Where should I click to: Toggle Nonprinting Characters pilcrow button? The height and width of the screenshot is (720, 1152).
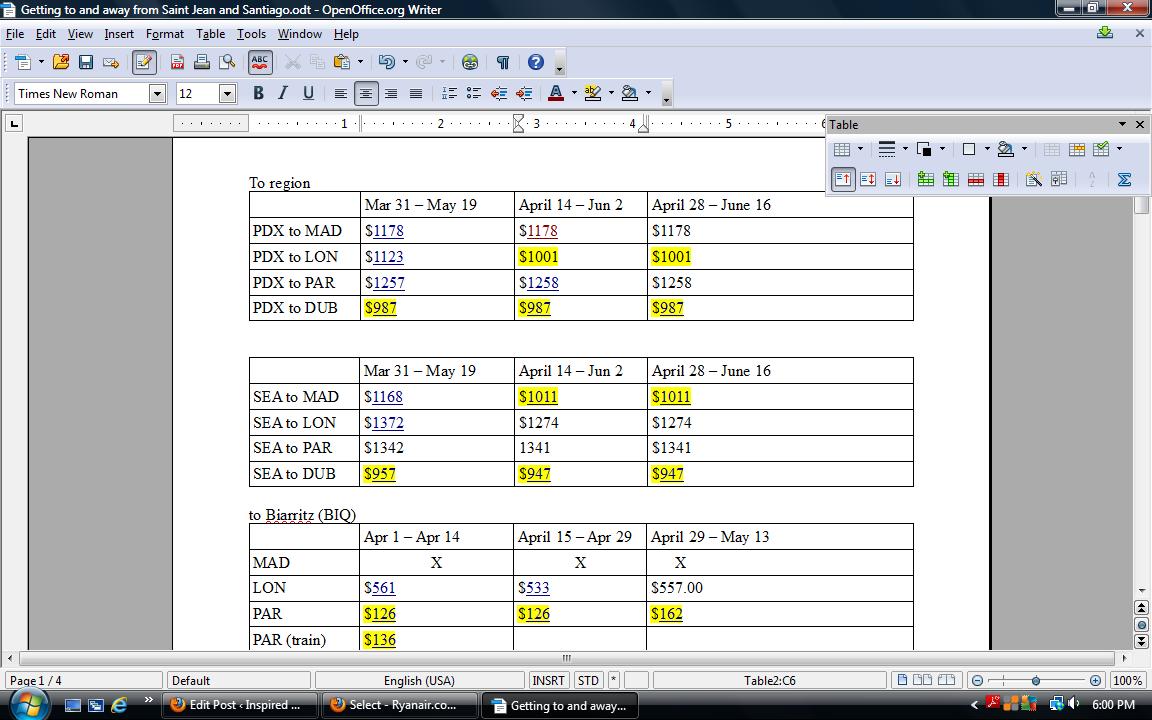503,62
